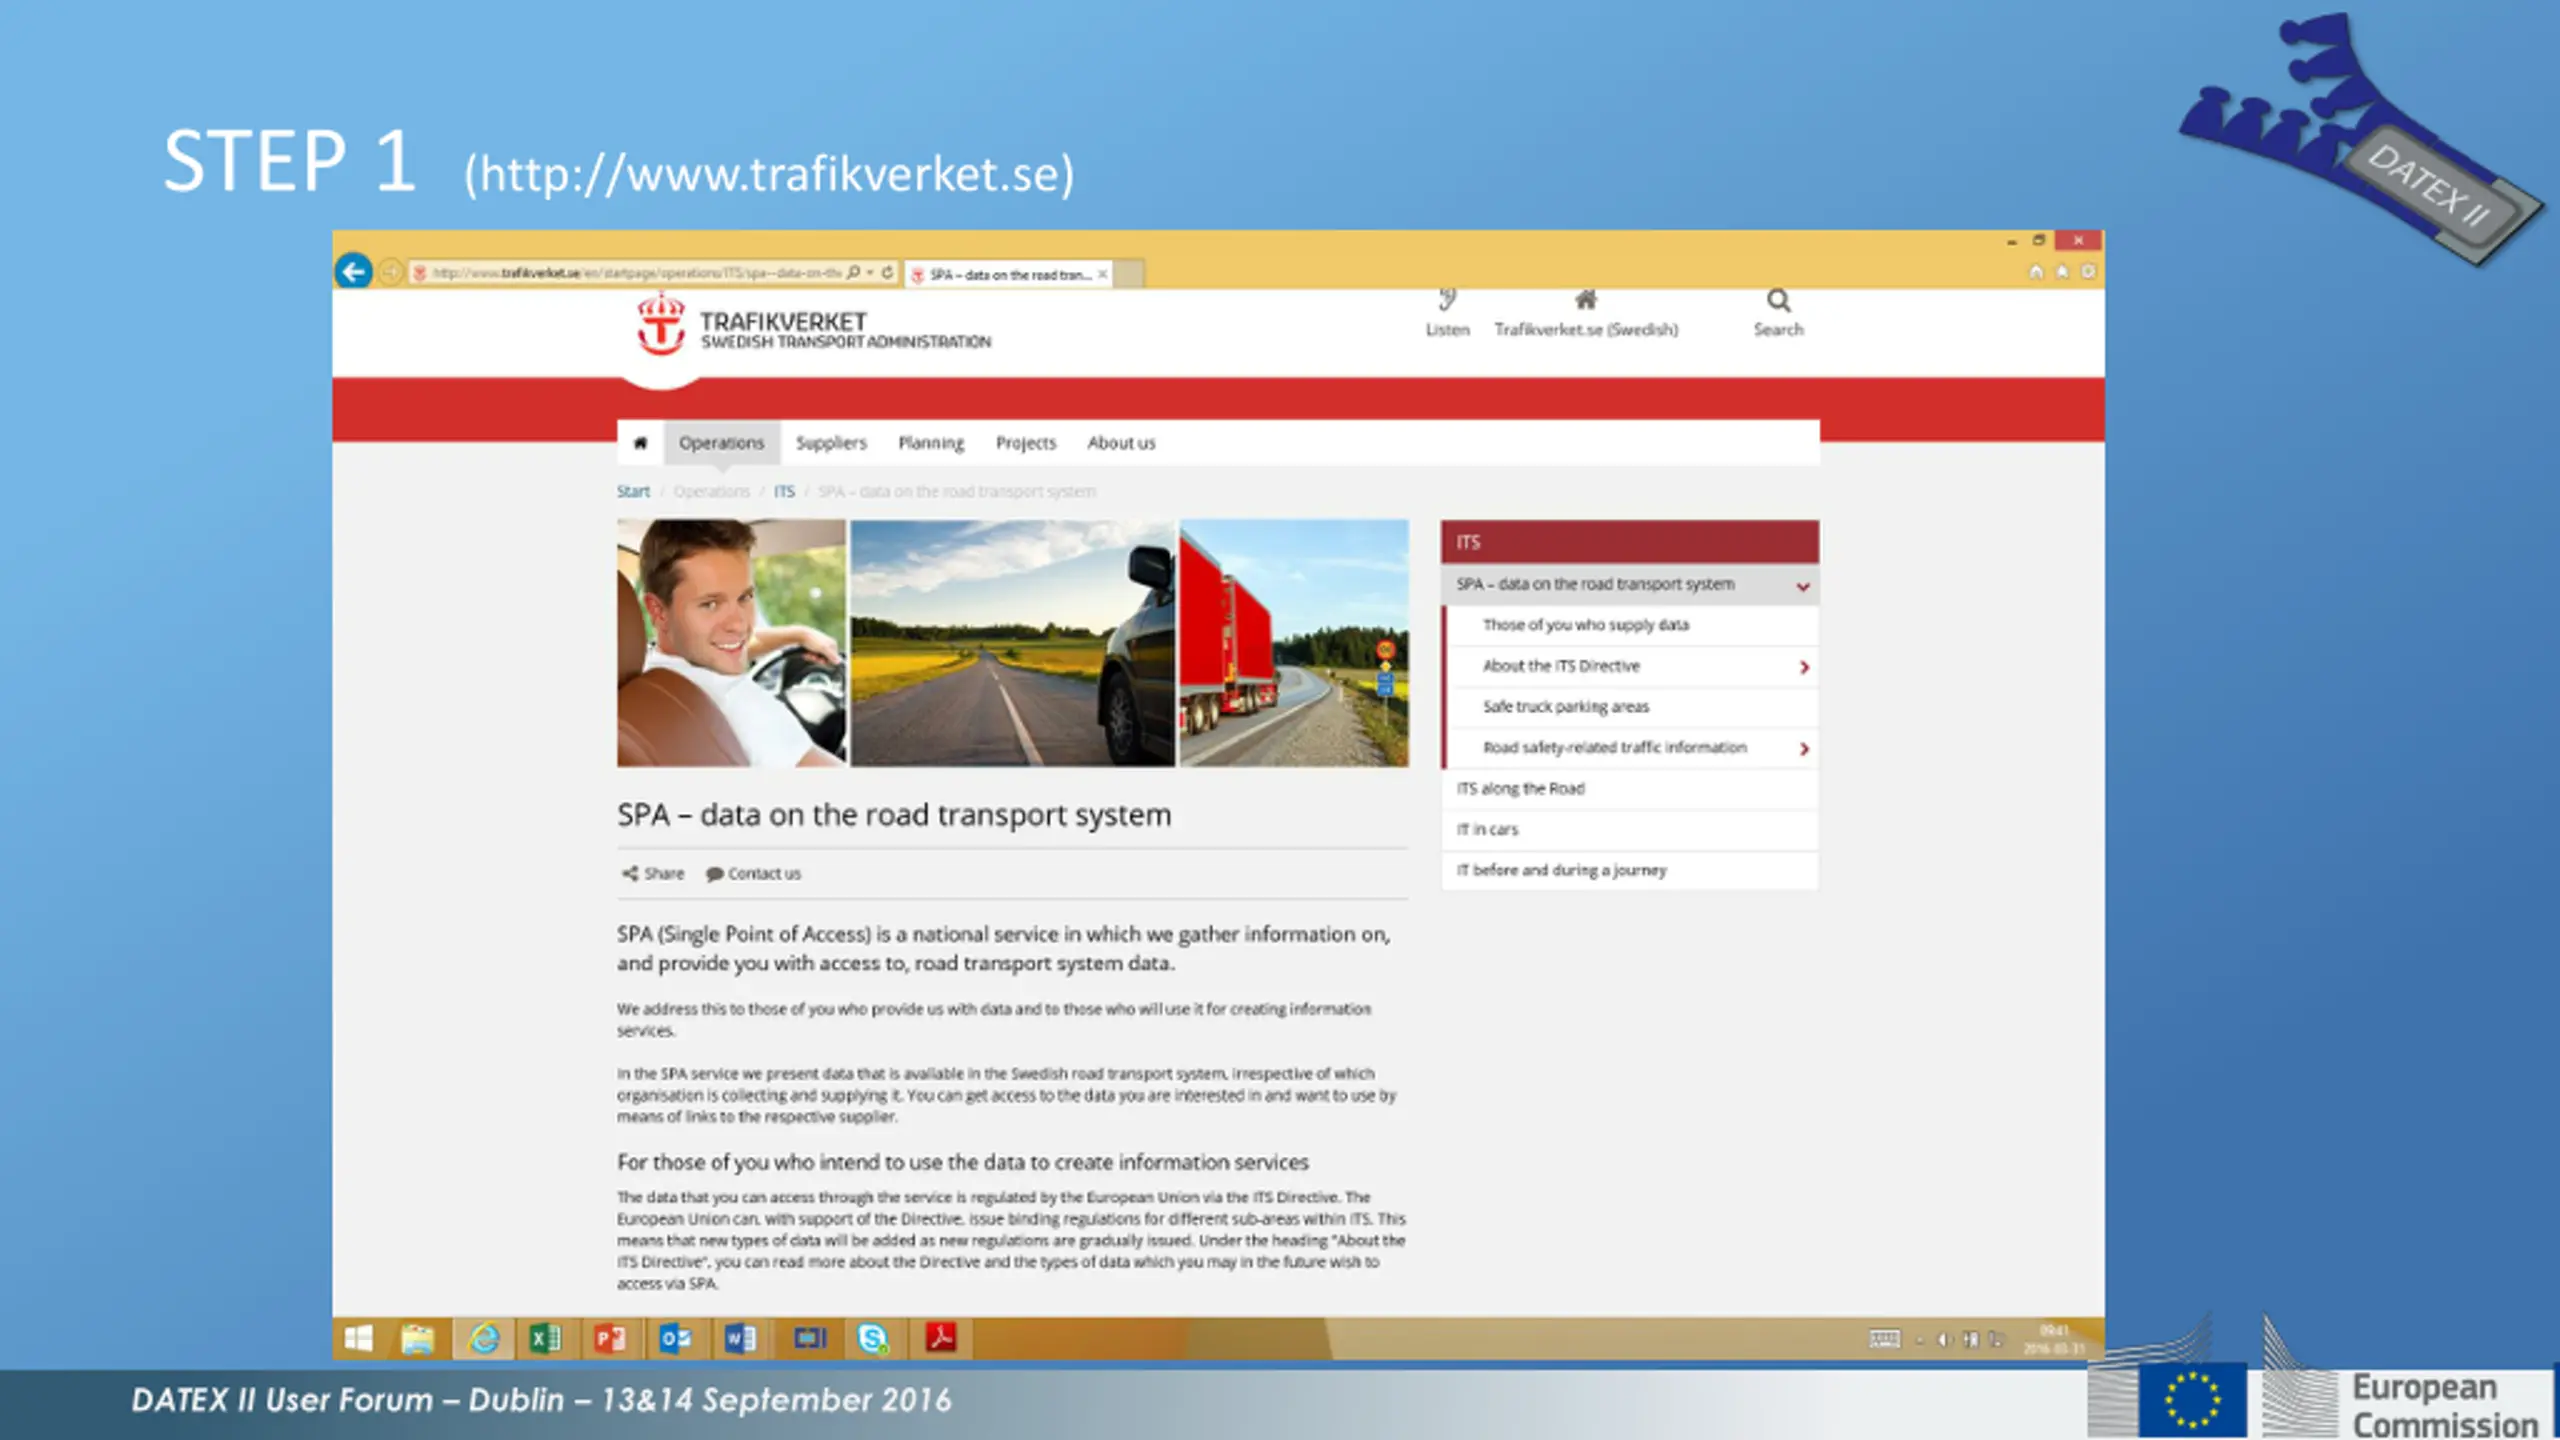This screenshot has height=1440, width=2560.
Task: Open browser Favorites star icon
Action: pyautogui.click(x=2062, y=272)
